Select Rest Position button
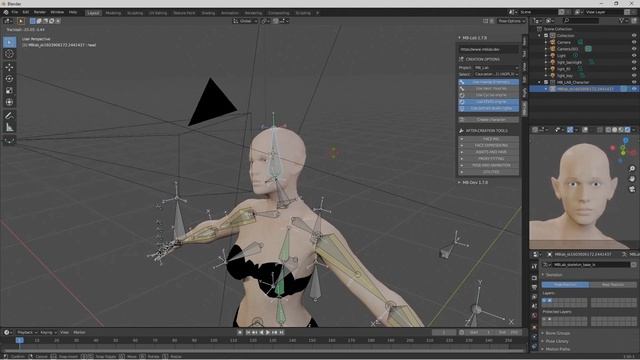This screenshot has width=640, height=360. 613,285
